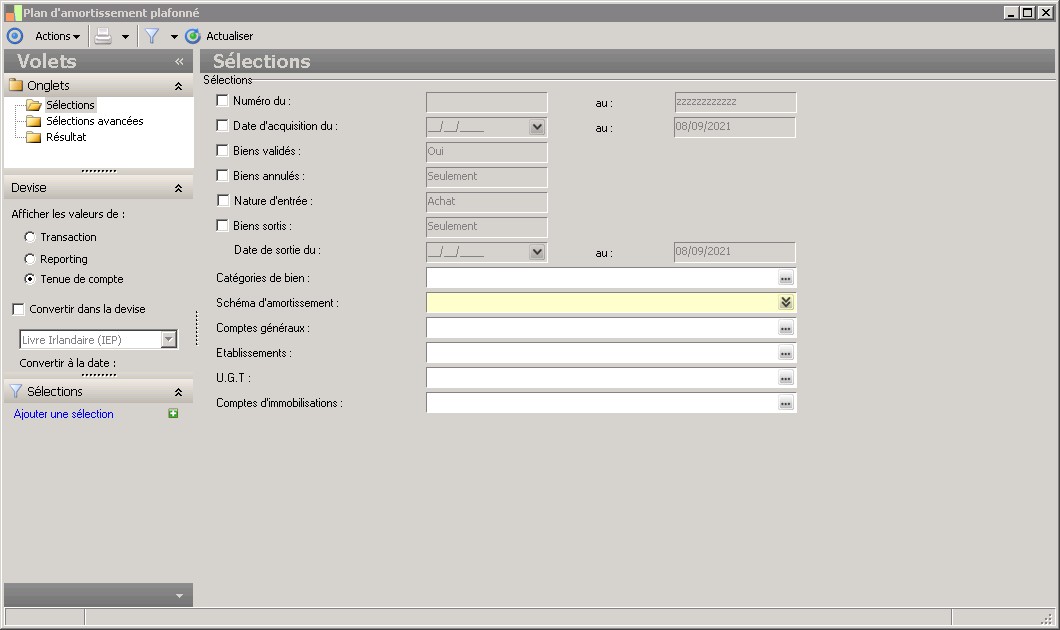Click the printer icon in toolbar
The height and width of the screenshot is (630, 1060).
[103, 36]
